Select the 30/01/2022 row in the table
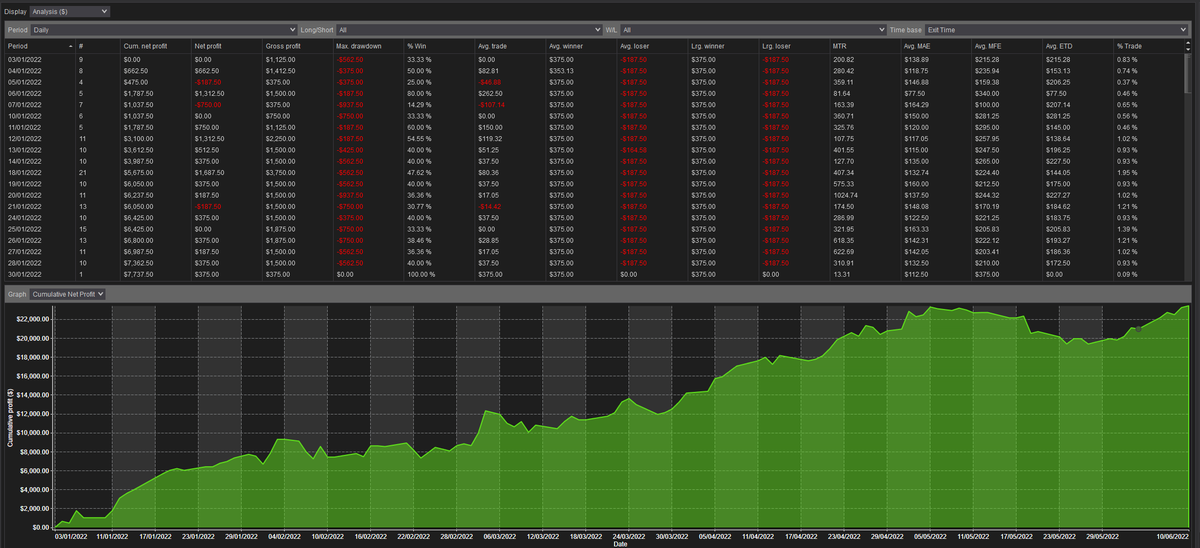Screen dimensions: 1200x548 point(595,274)
